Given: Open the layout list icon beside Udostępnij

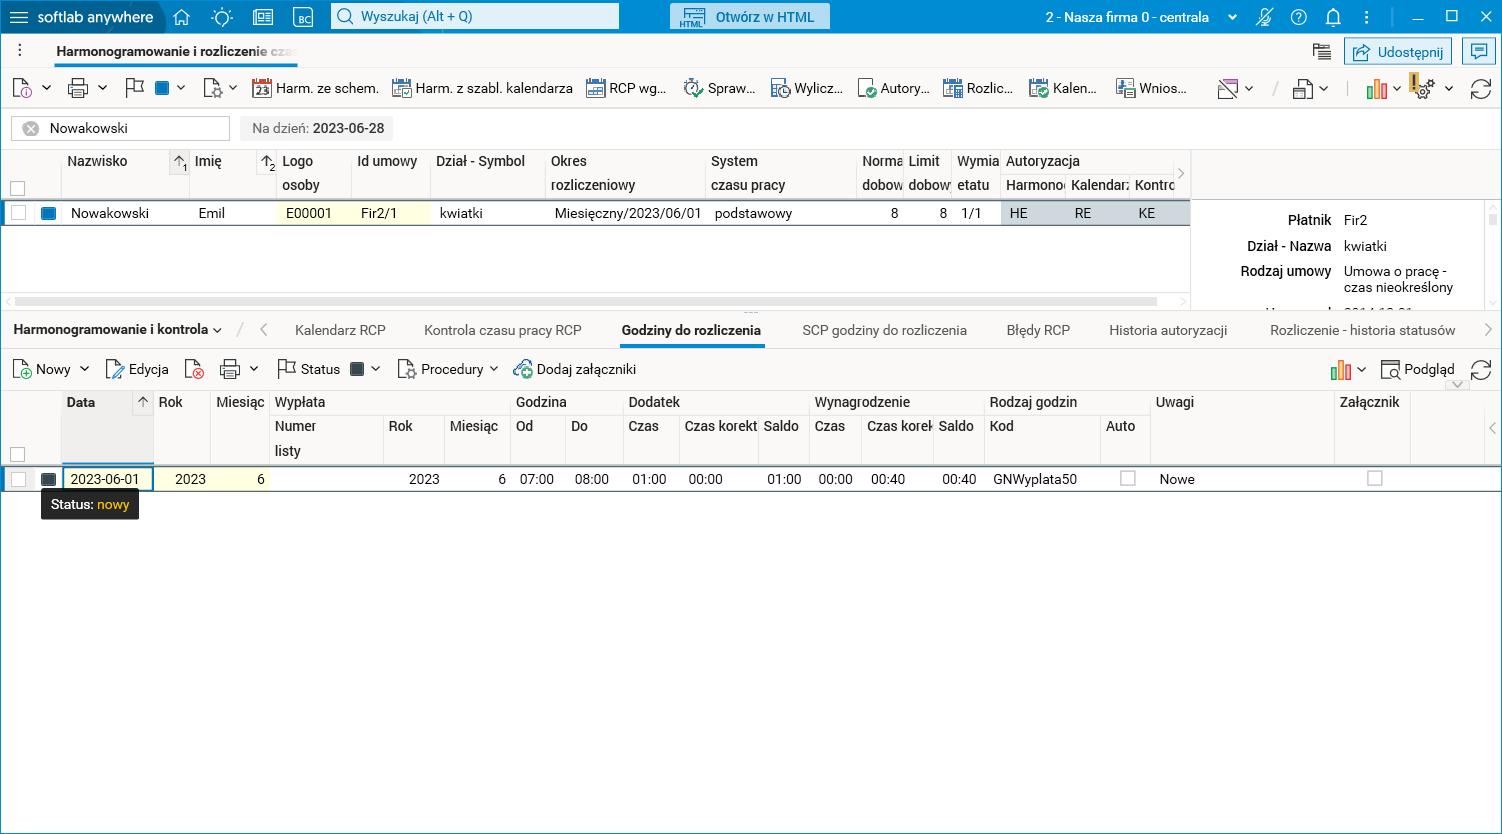Looking at the screenshot, I should (1322, 52).
